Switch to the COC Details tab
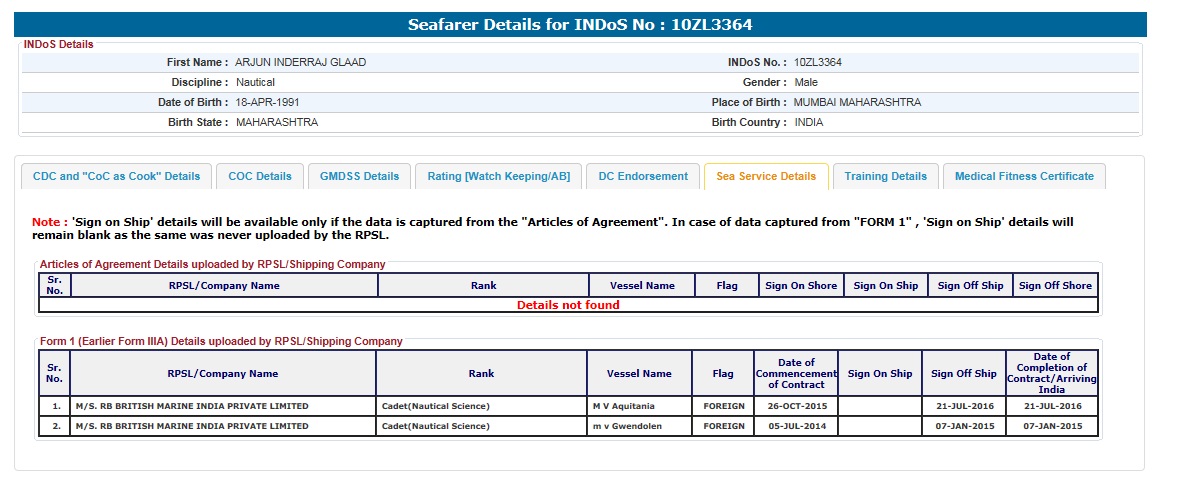This screenshot has width=1184, height=491. point(260,176)
